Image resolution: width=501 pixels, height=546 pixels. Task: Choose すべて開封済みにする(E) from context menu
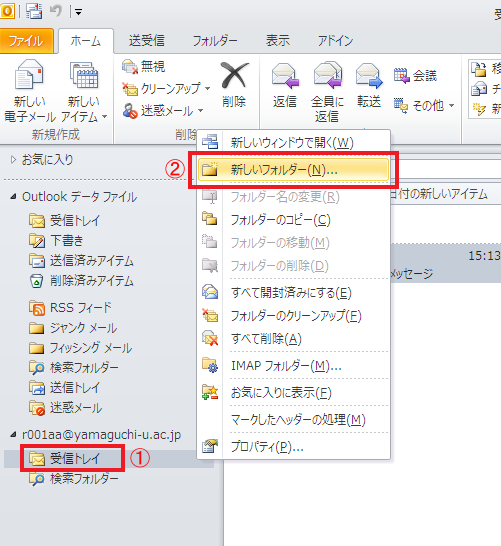(x=293, y=293)
